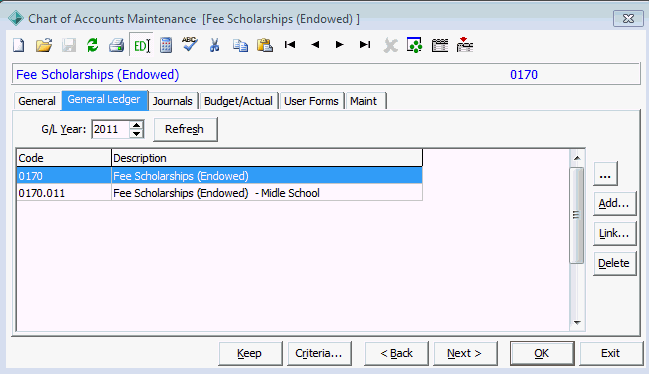Click the green Refresh arrows icon
649x374 pixels.
[x=92, y=45]
